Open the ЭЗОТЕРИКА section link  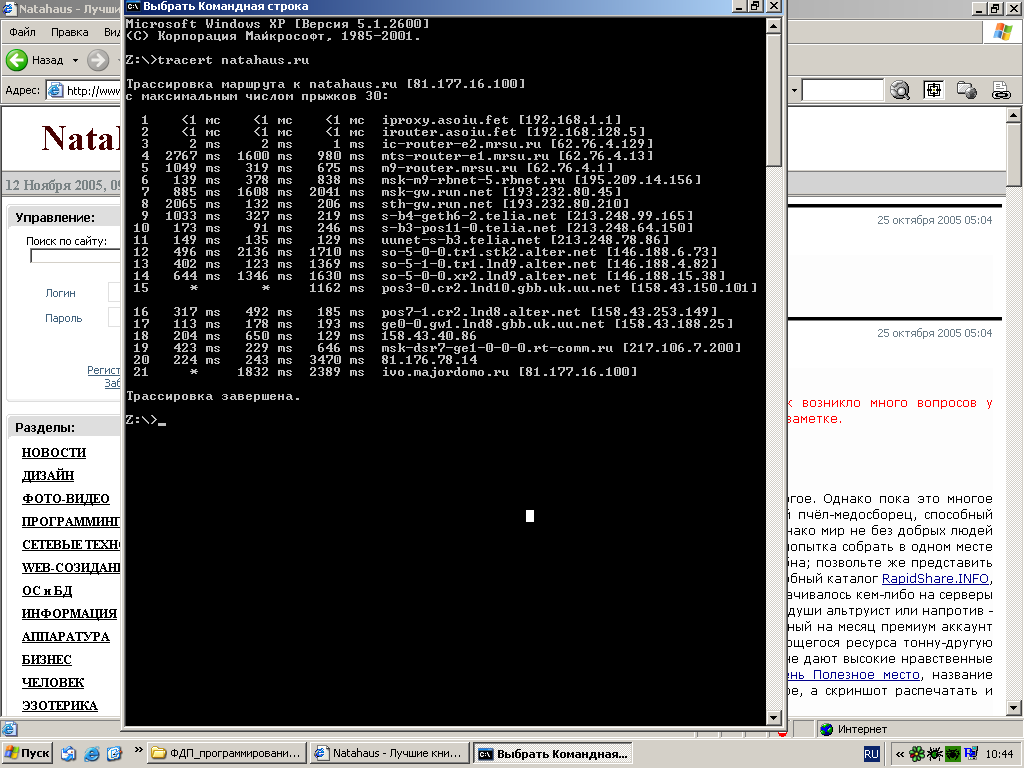point(59,705)
